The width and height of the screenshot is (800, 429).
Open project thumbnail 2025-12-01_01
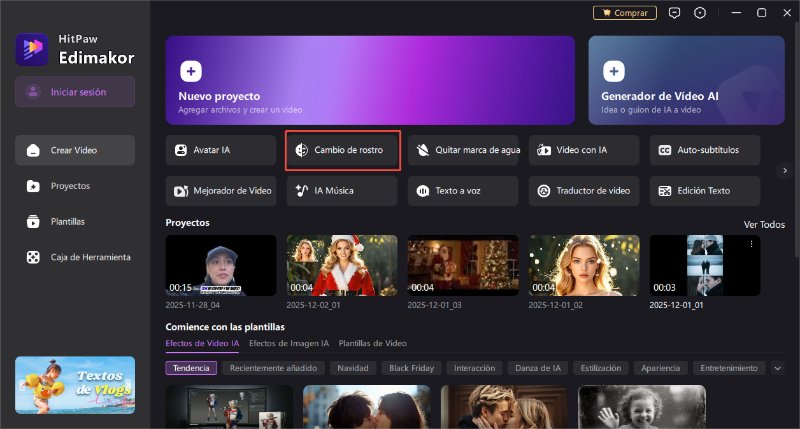click(x=705, y=265)
